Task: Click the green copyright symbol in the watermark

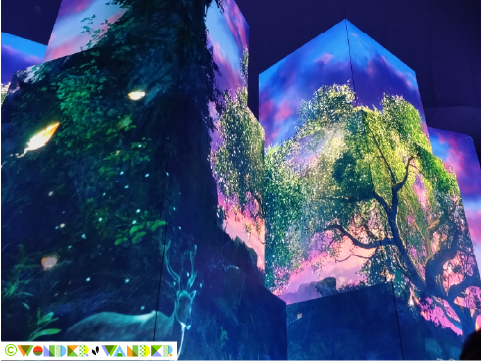Action: coord(11,350)
